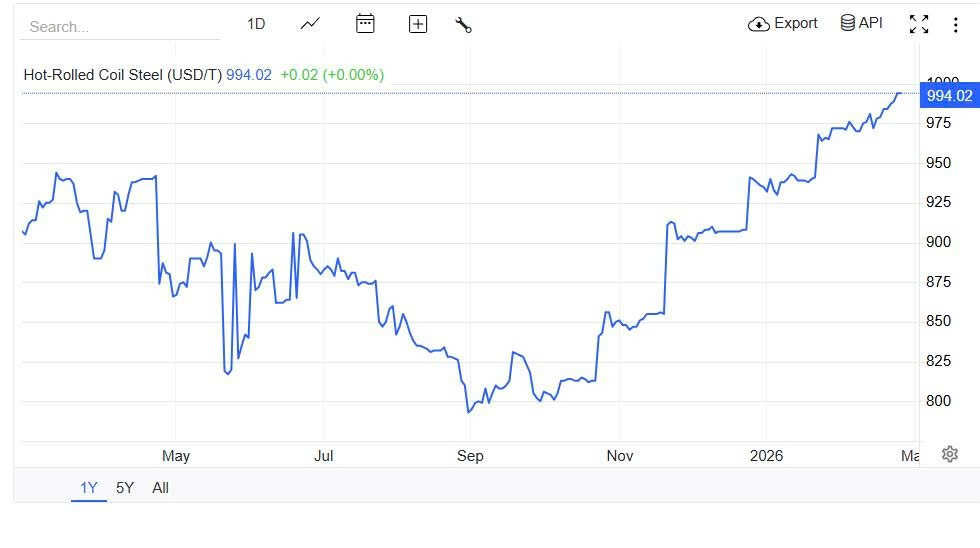Open the three-dot more options menu
The width and height of the screenshot is (980, 548).
955,25
